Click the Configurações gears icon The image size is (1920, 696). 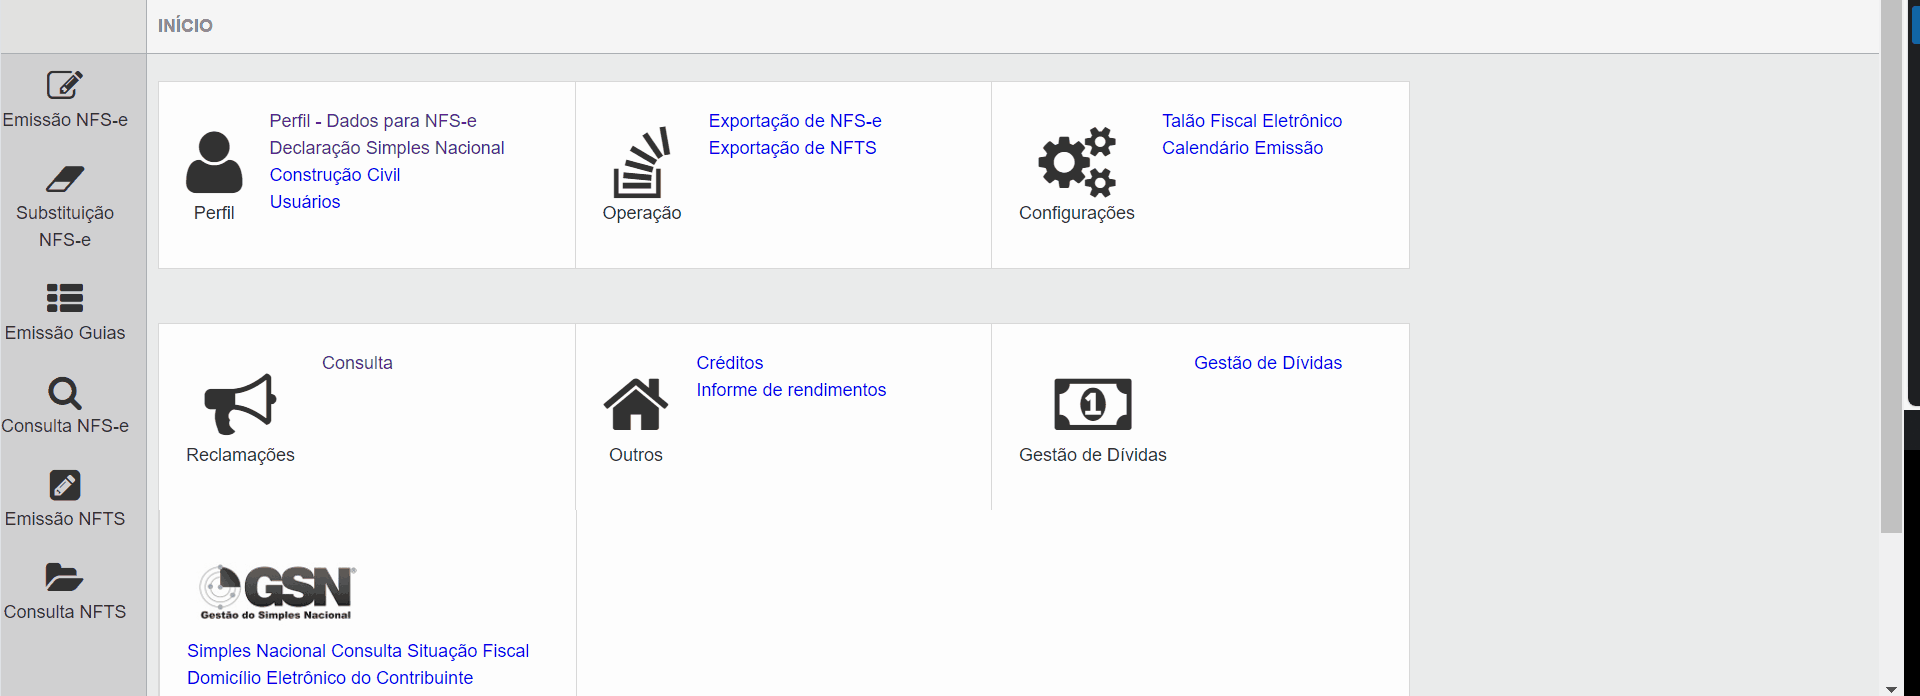[1077, 162]
